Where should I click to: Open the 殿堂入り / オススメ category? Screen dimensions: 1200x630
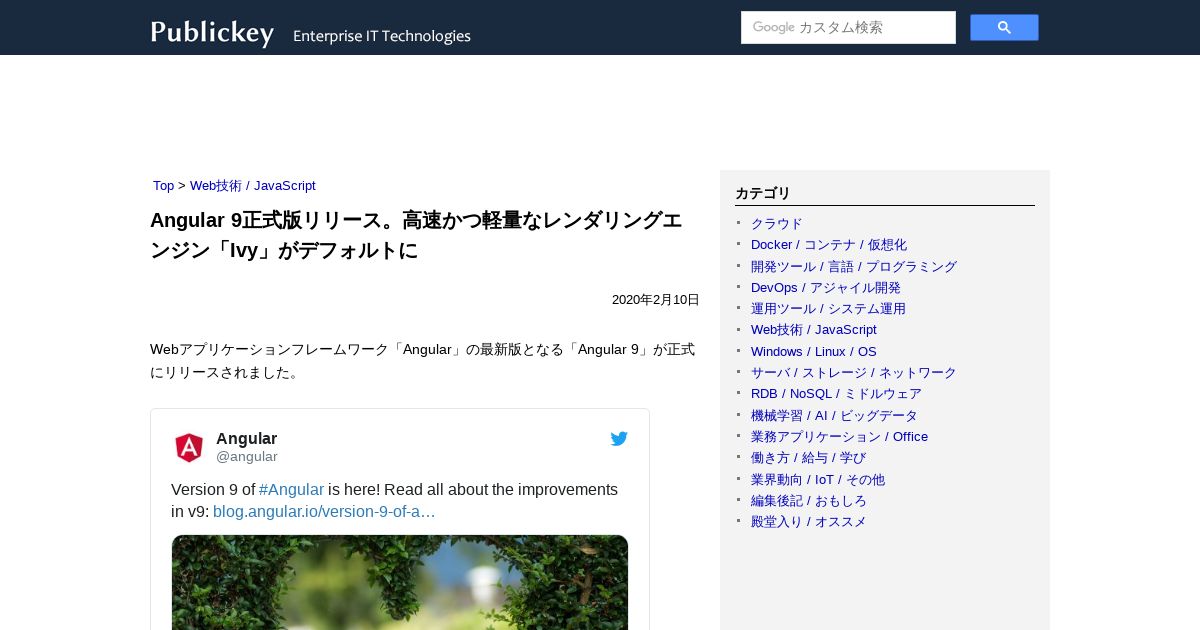[x=809, y=522]
